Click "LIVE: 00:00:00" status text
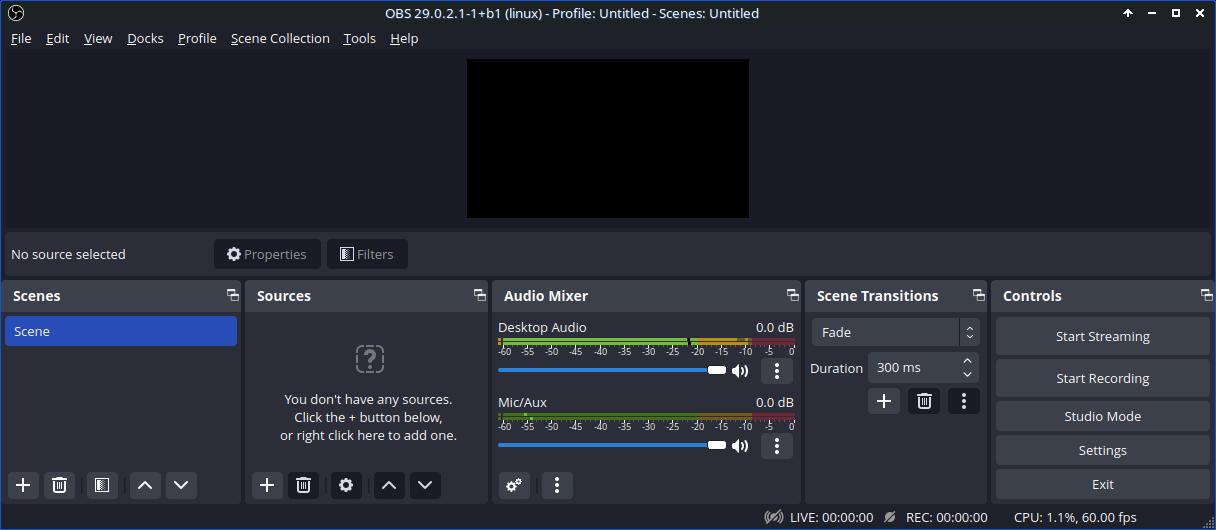This screenshot has height=530, width=1216. pyautogui.click(x=831, y=517)
